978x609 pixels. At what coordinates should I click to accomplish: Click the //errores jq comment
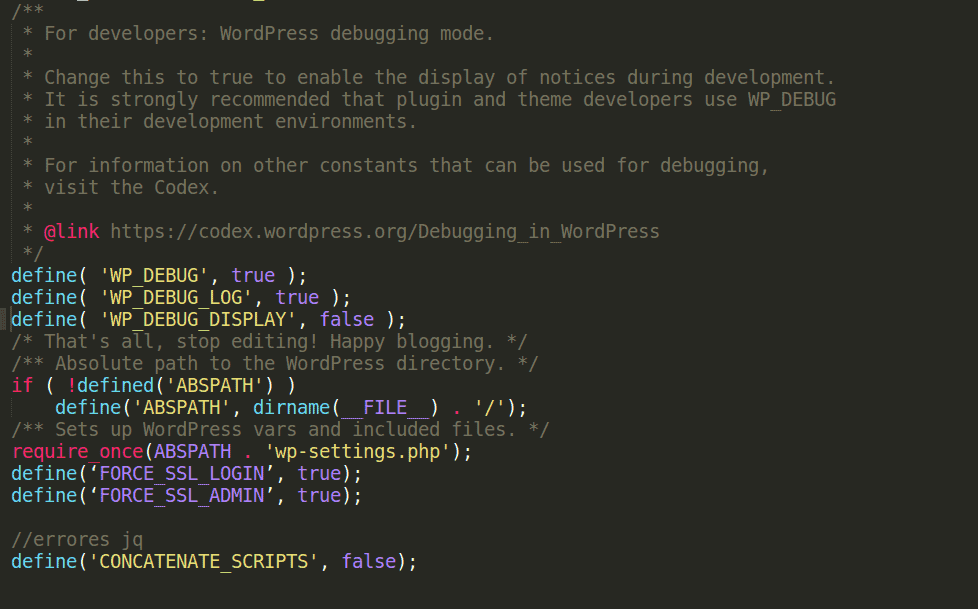coord(77,540)
